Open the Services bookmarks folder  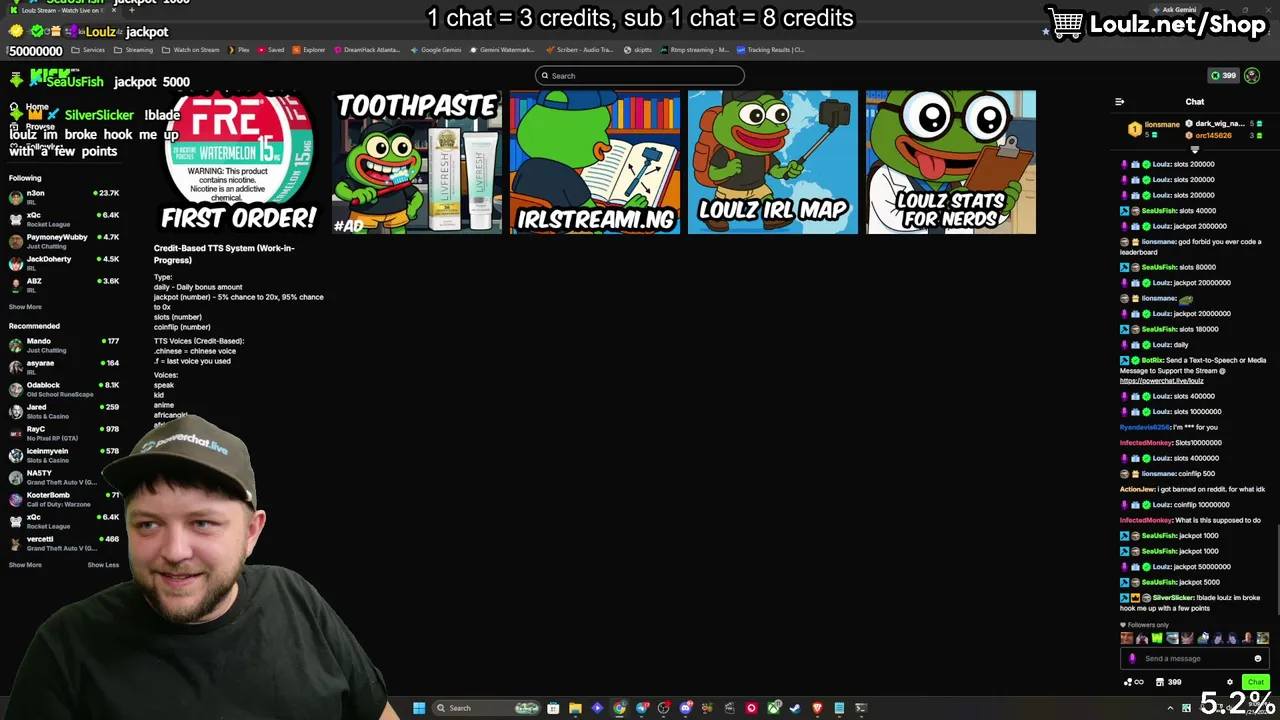[x=88, y=50]
